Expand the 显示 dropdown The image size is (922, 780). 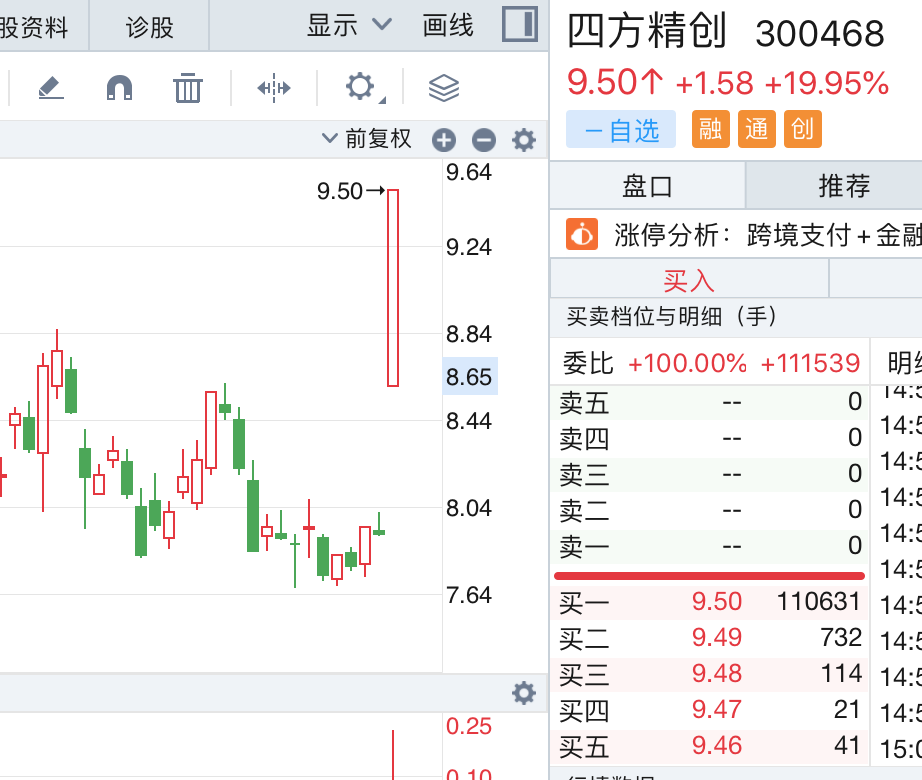point(349,26)
